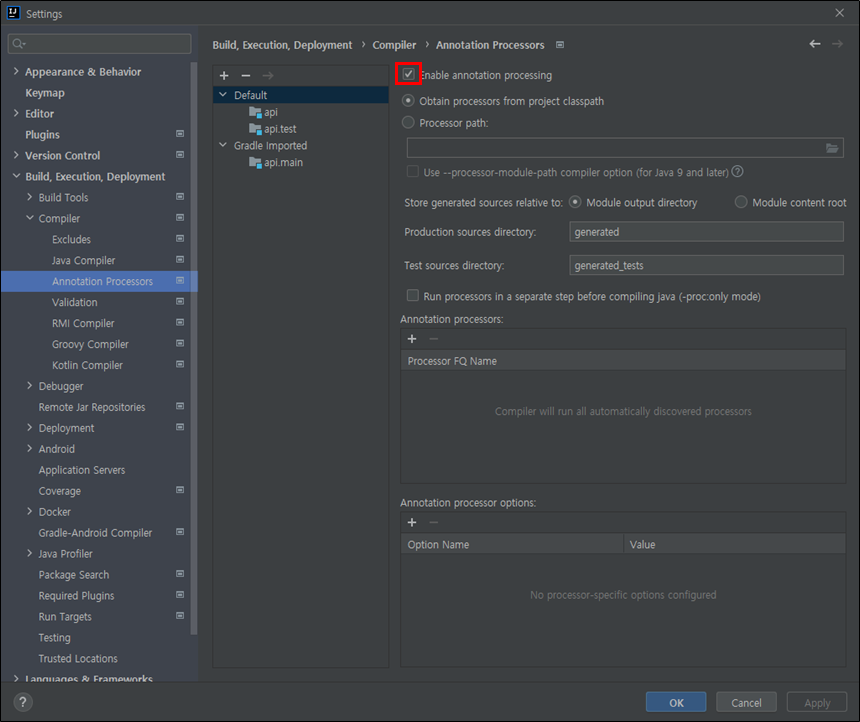Add a new annotation profile with plus icon
This screenshot has width=860, height=722.
click(224, 76)
